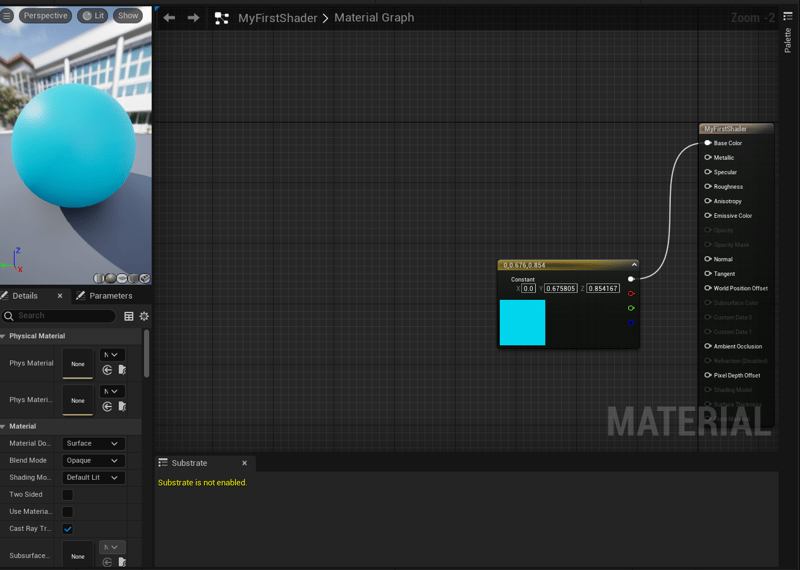Select the Substrate tab
800x570 pixels.
(189, 463)
